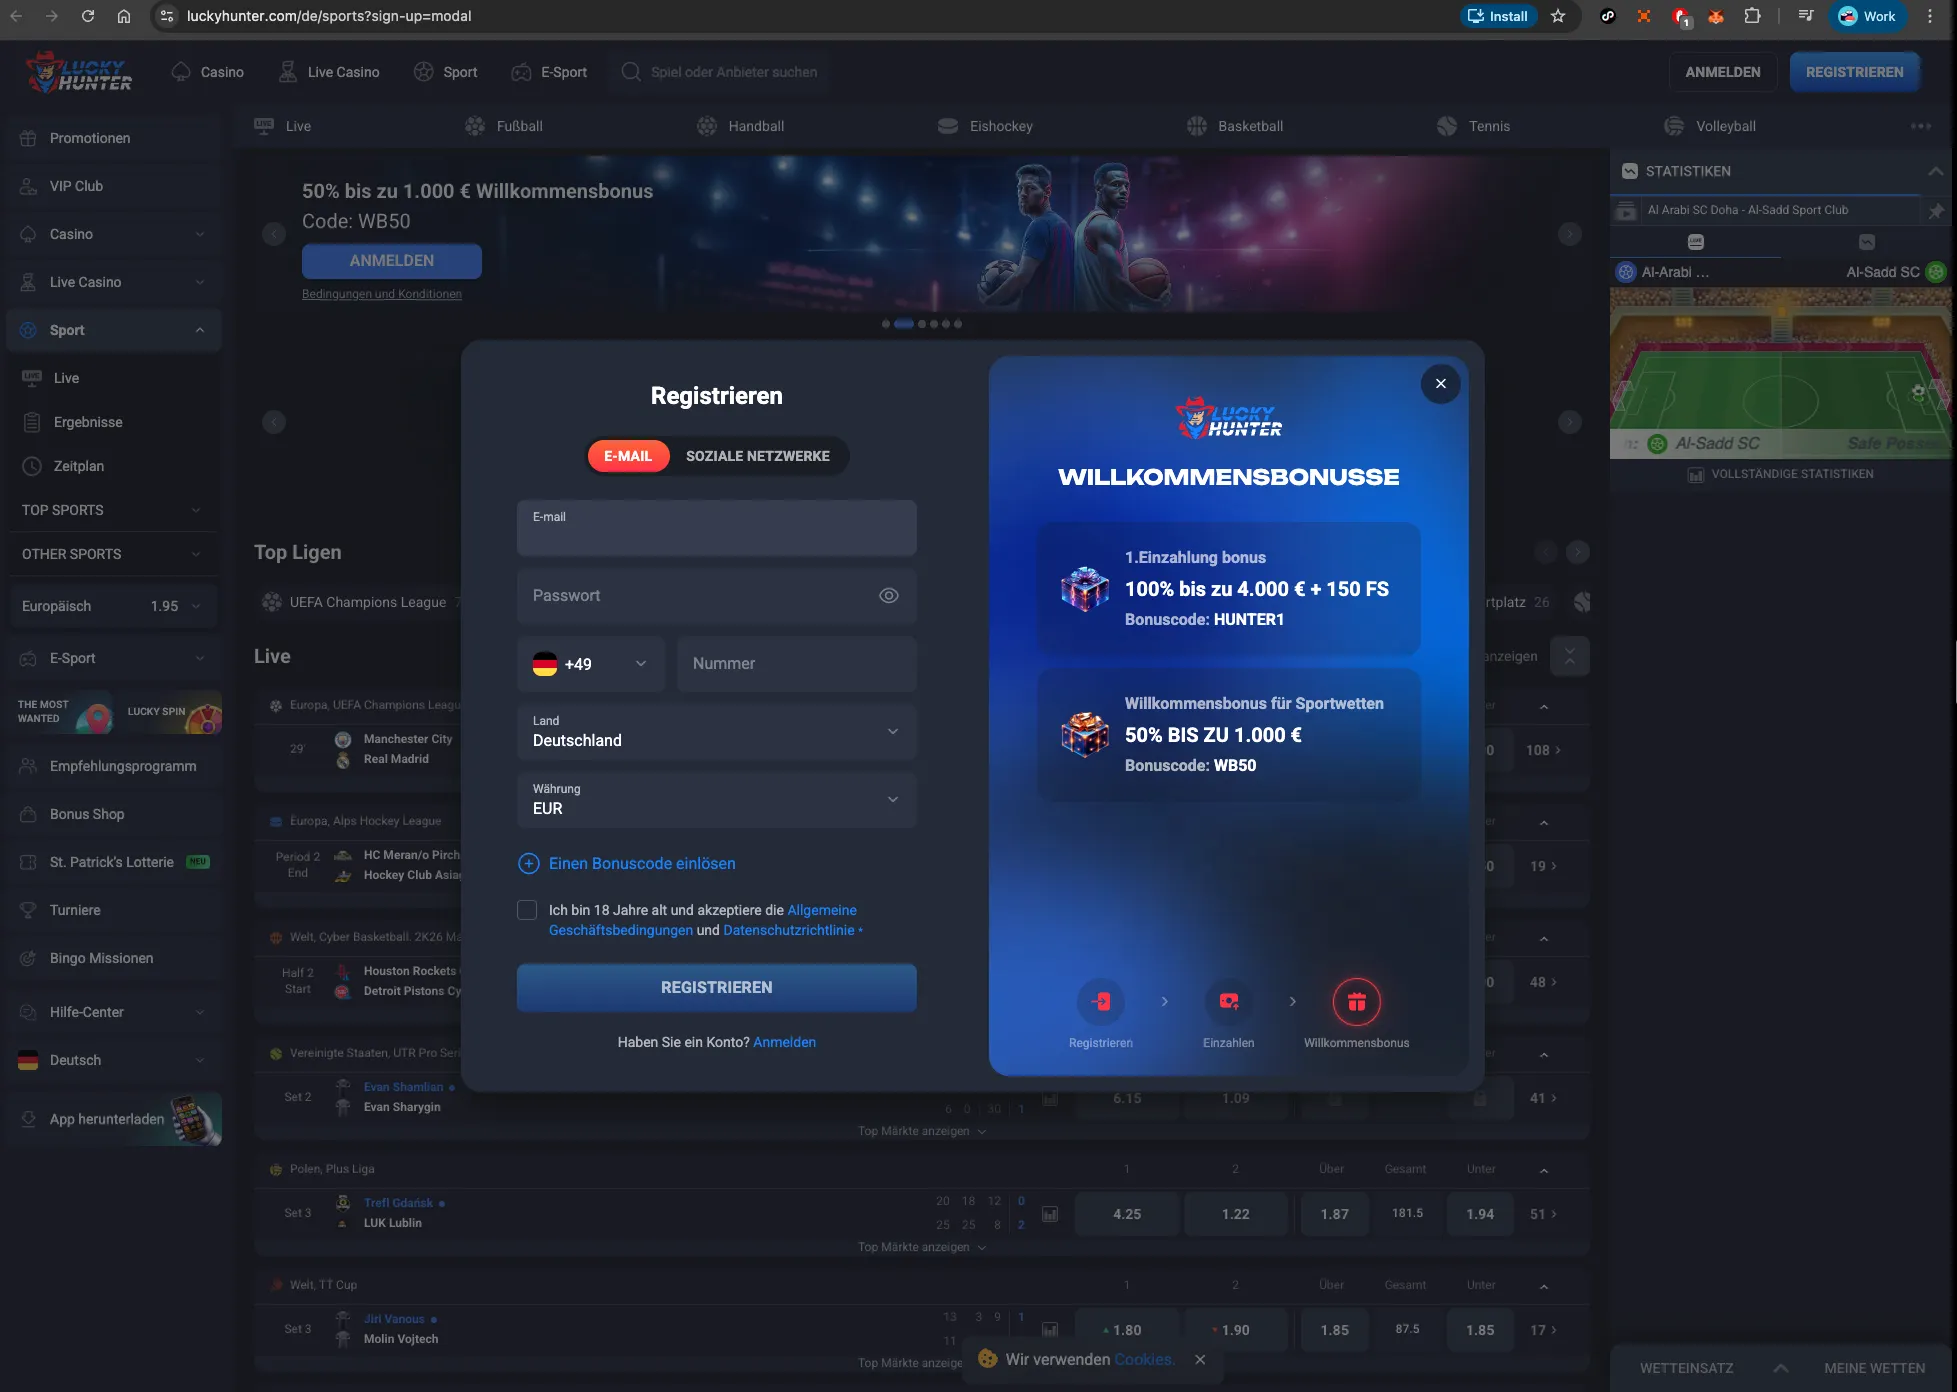Focus the E-mail input field
1957x1392 pixels.
click(x=717, y=528)
